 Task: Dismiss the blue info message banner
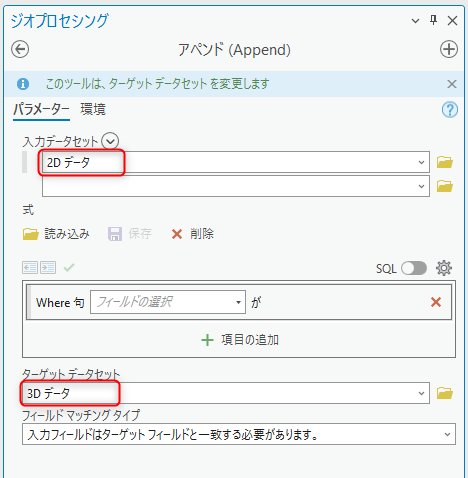click(x=452, y=84)
